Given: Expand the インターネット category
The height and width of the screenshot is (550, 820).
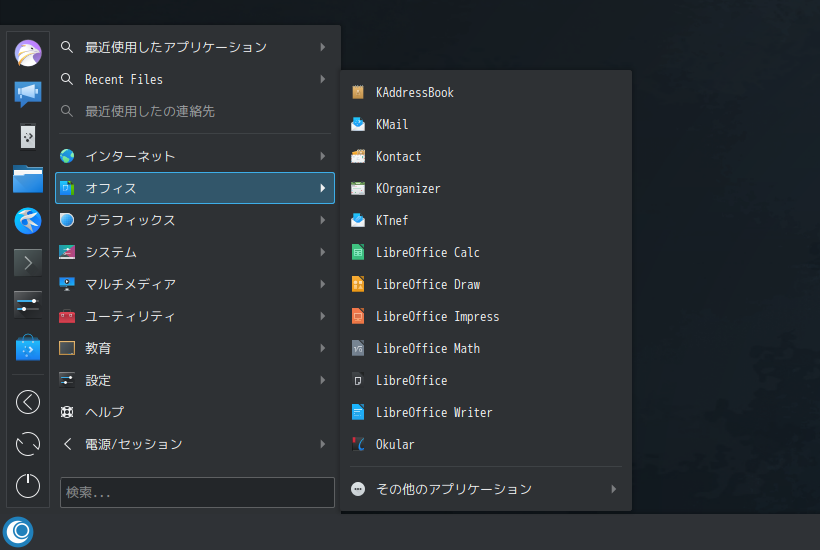Looking at the screenshot, I should pyautogui.click(x=195, y=156).
